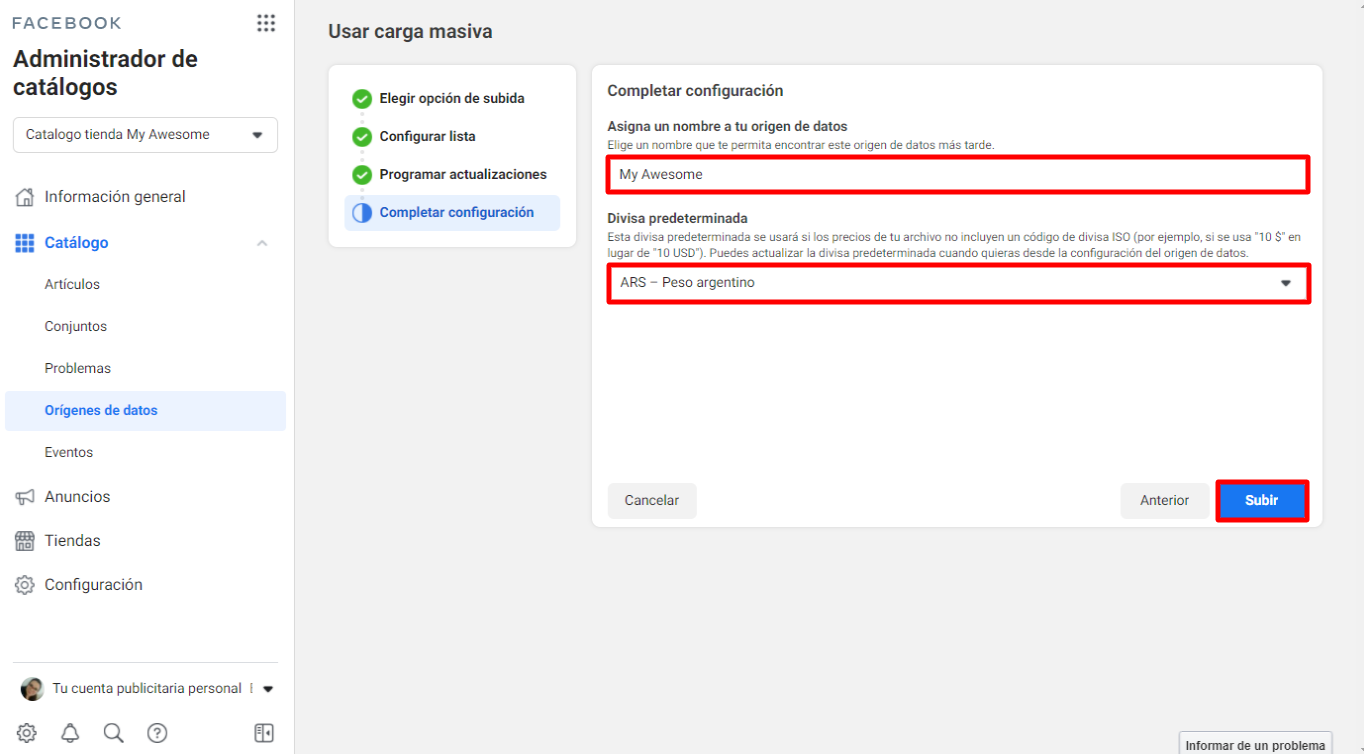1364x754 pixels.
Task: Click the gear icon beside Configuración
Action: click(x=25, y=585)
